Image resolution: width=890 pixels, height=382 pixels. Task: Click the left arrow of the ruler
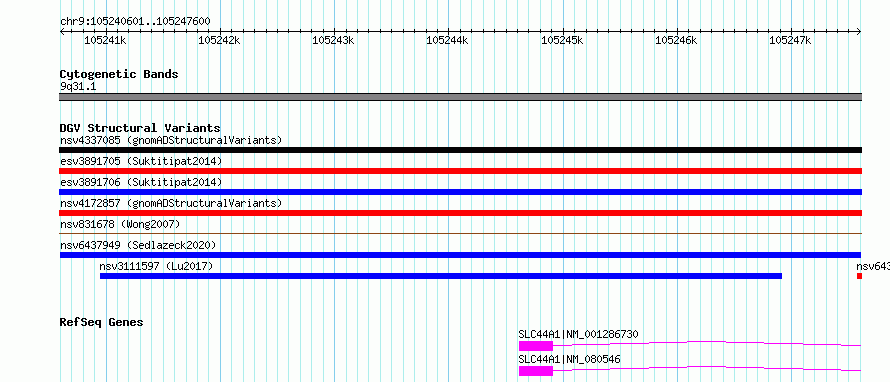62,31
